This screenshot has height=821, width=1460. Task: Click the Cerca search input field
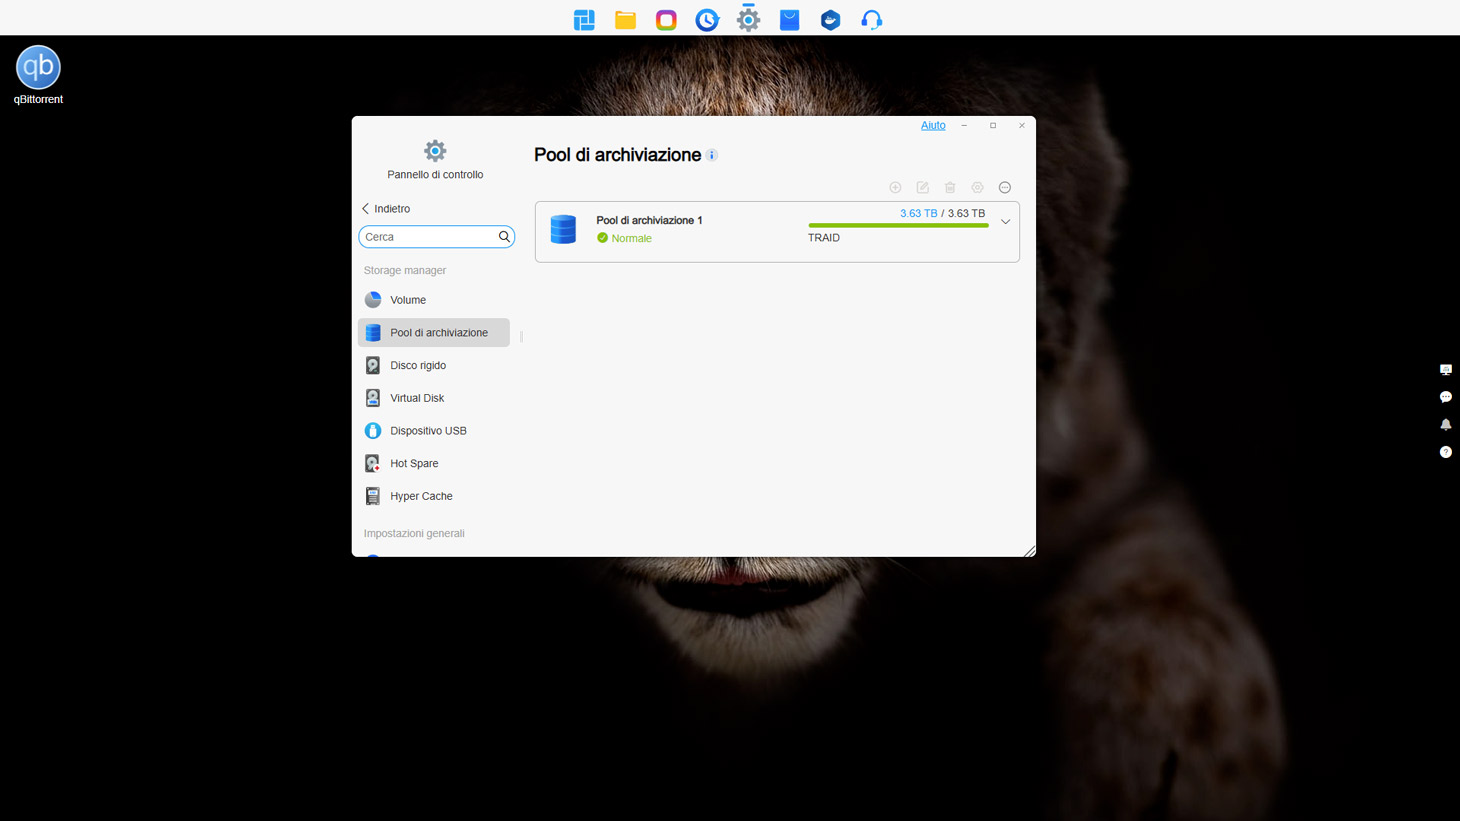(428, 237)
